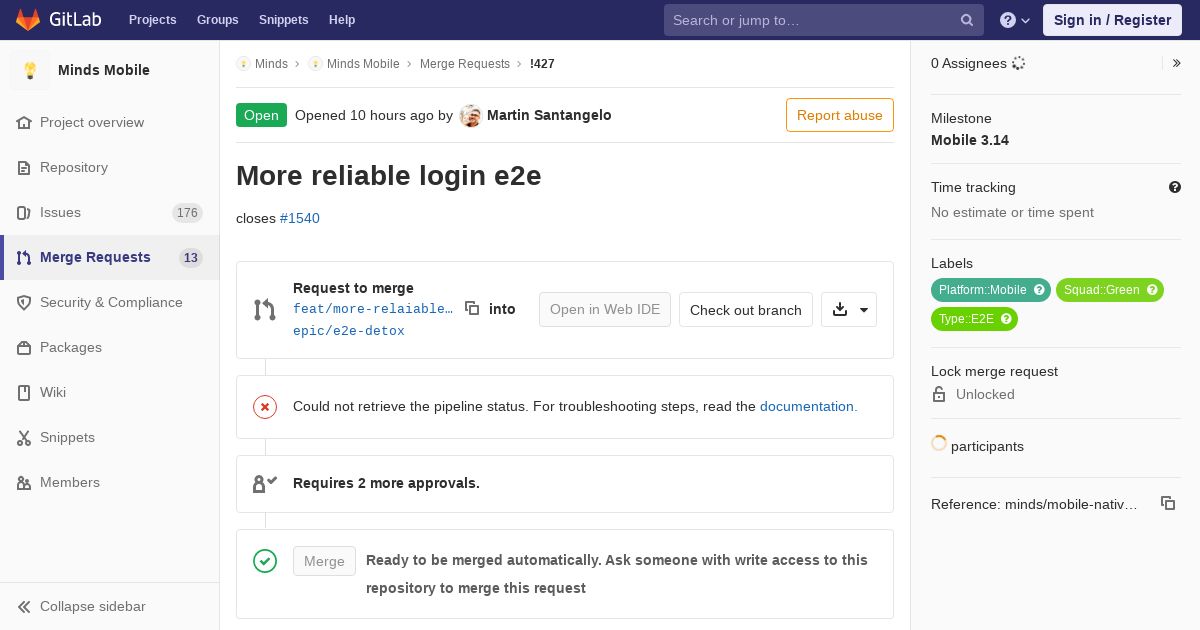Screen dimensions: 1200x630
Task: Click the Report abuse button
Action: (840, 115)
